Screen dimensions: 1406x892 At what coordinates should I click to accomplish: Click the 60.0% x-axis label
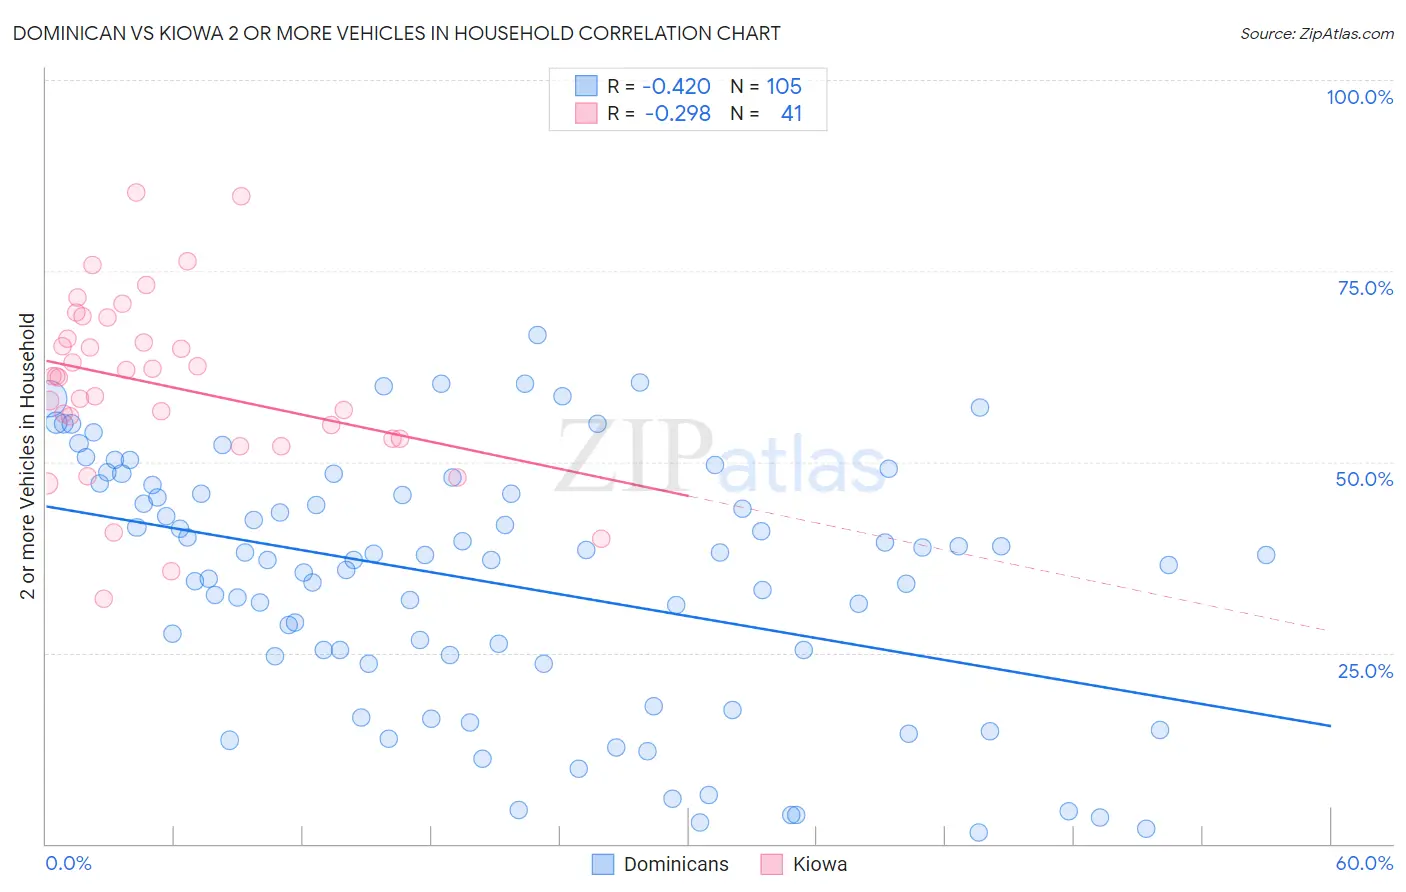click(1364, 863)
